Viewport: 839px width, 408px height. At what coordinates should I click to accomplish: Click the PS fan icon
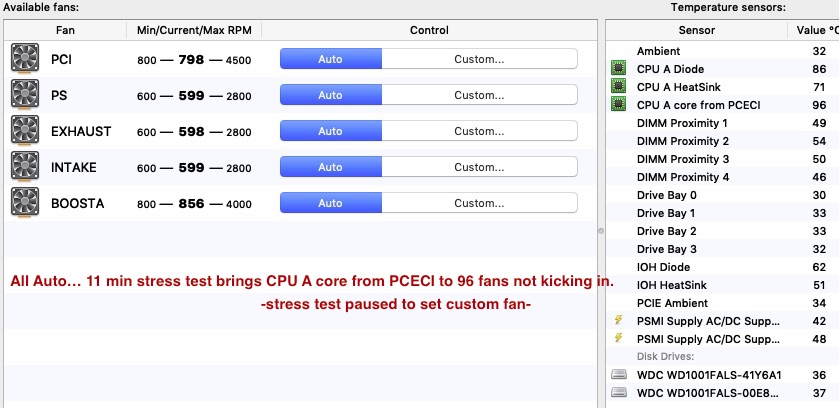tap(25, 95)
